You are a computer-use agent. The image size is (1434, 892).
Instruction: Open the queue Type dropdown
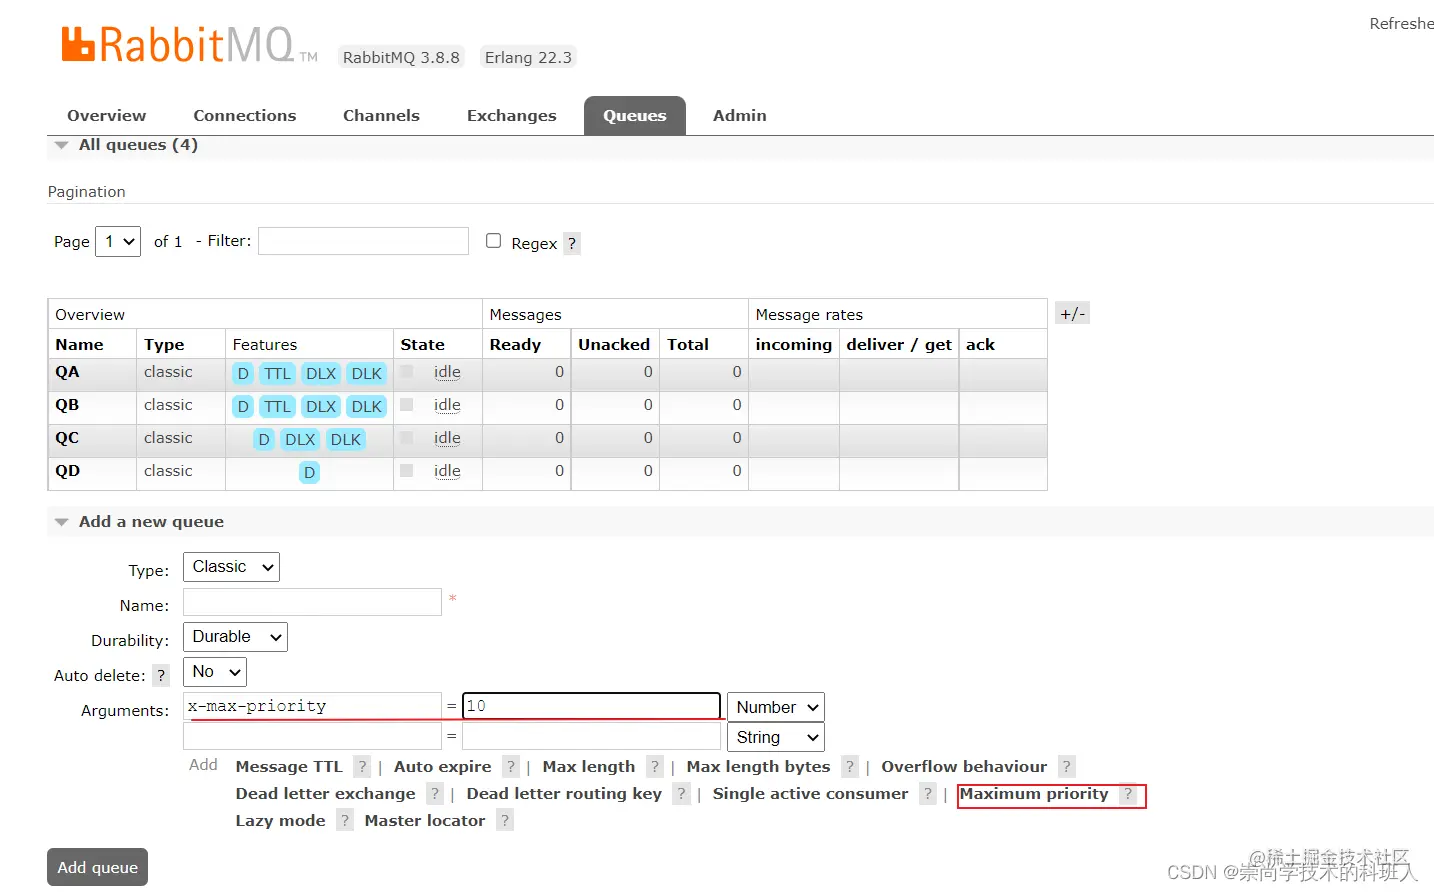coord(231,567)
